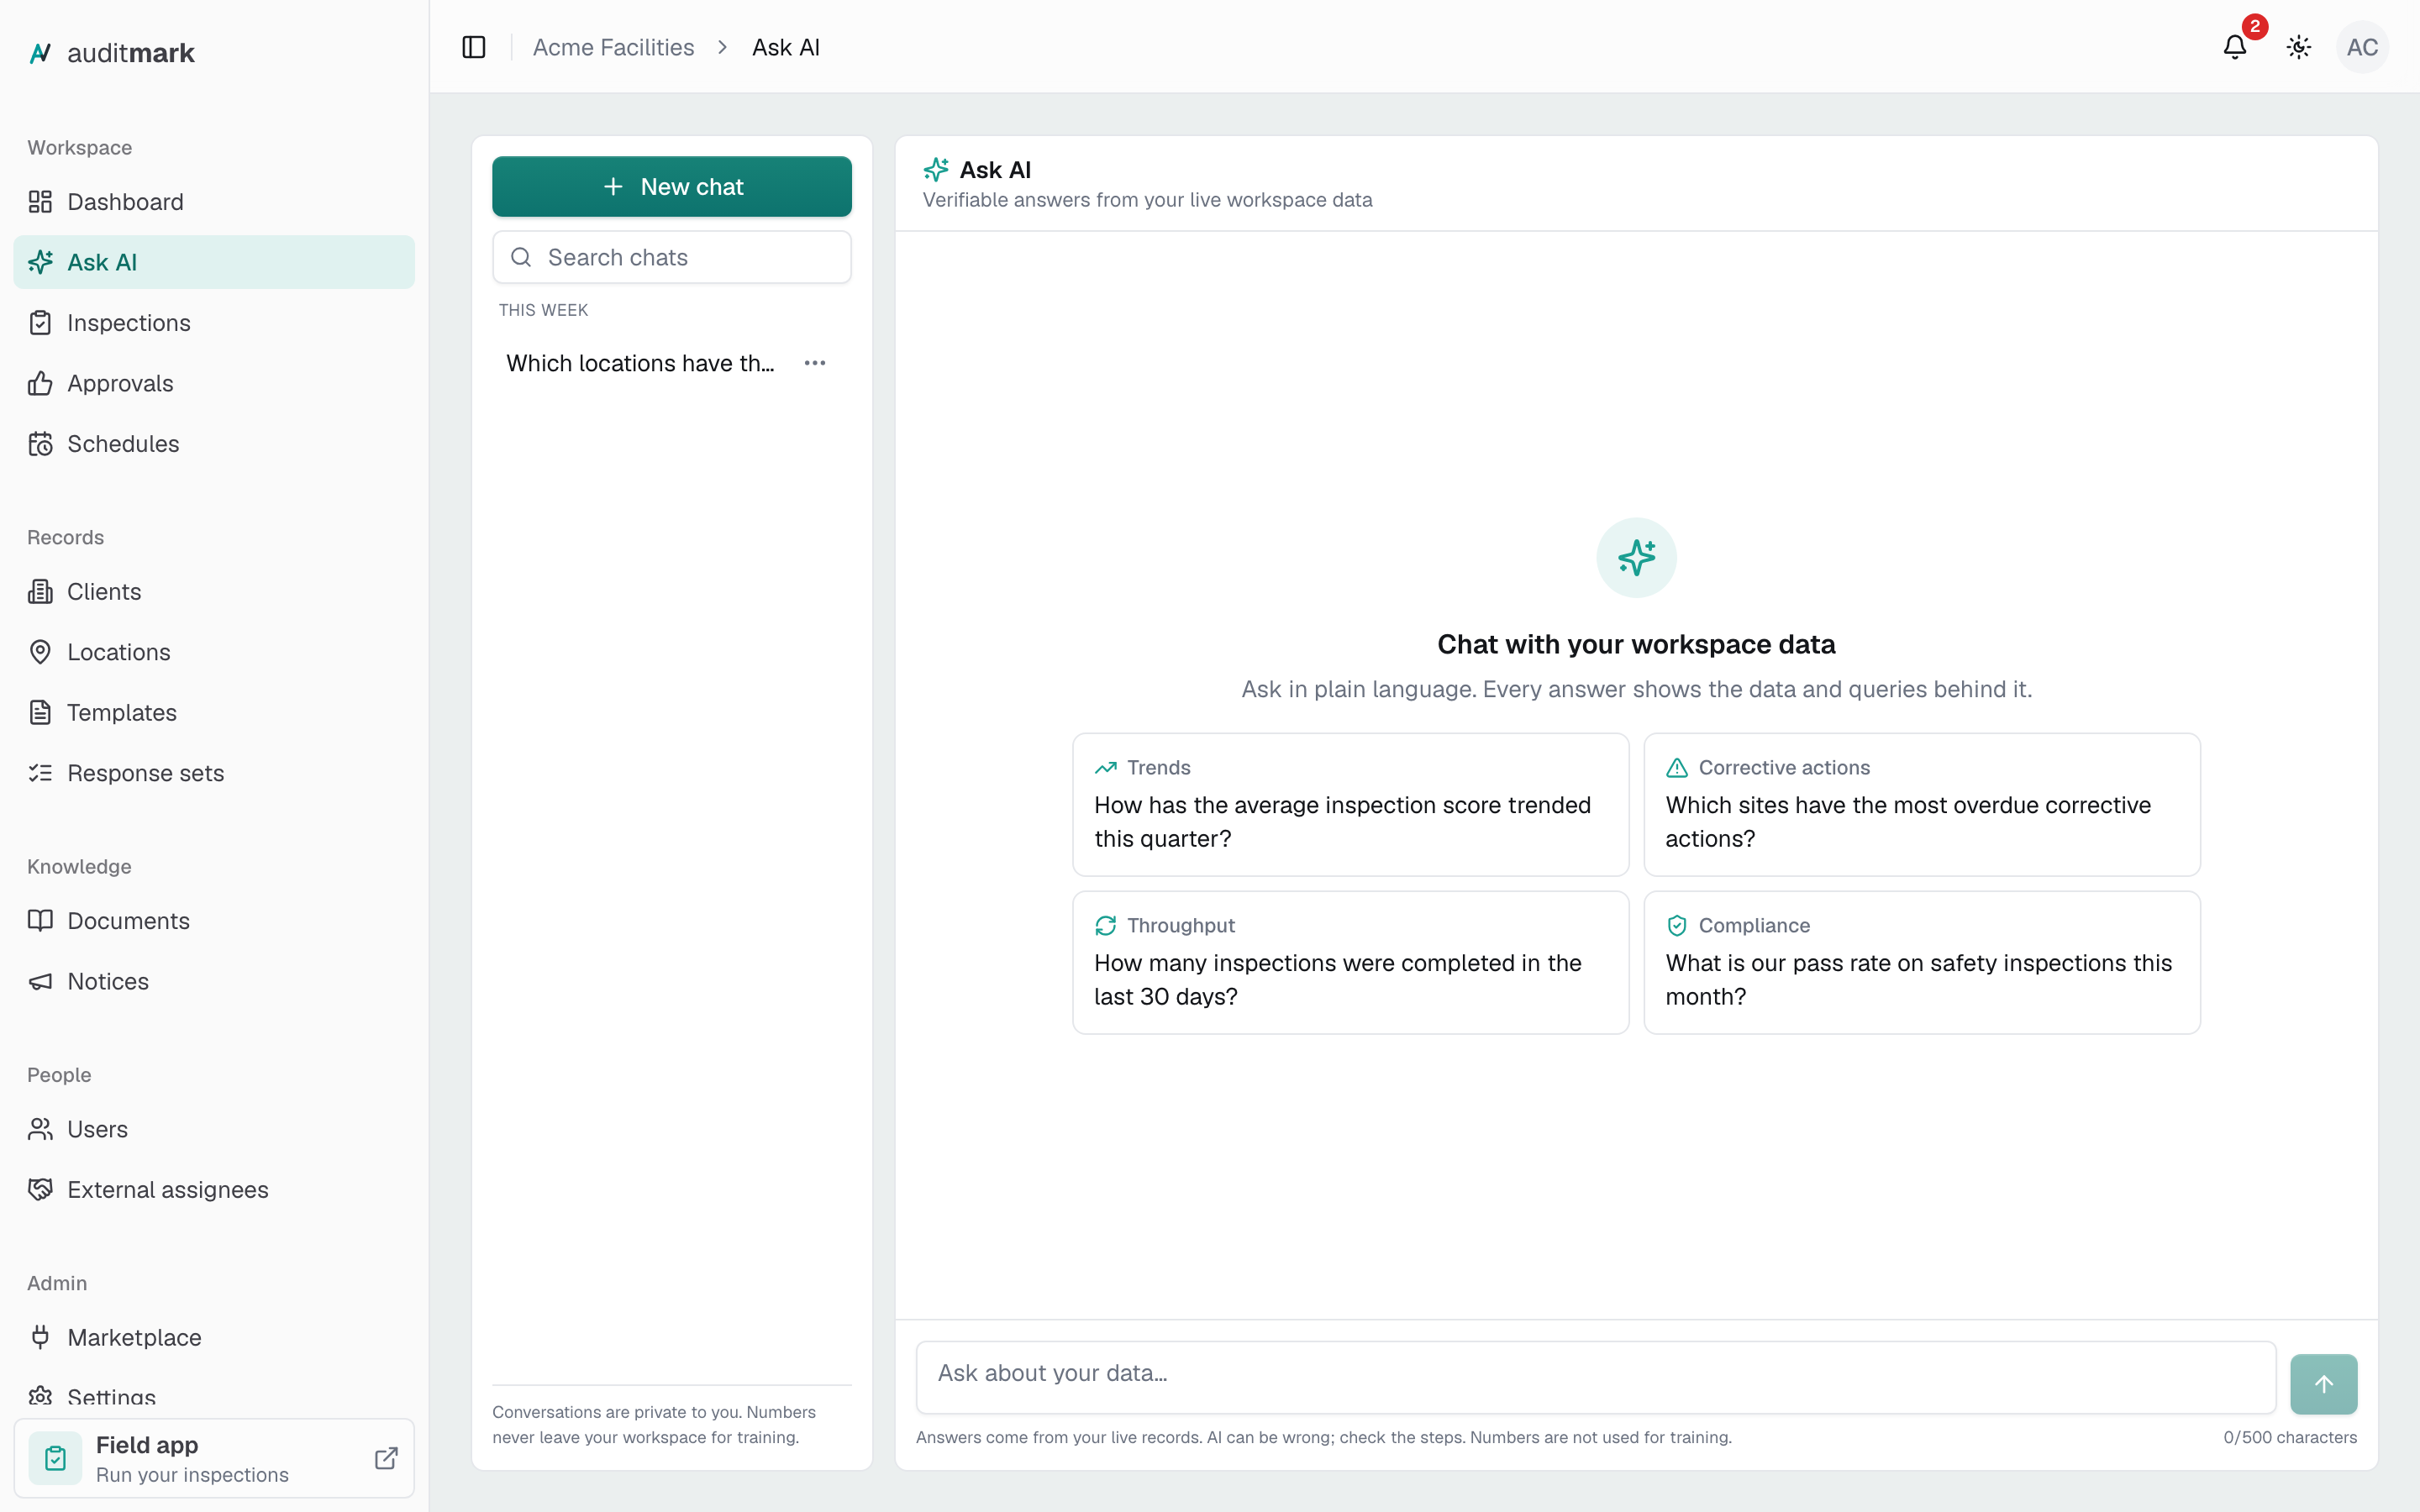The width and height of the screenshot is (2420, 1512).
Task: Click the Documents book icon
Action: click(x=40, y=921)
